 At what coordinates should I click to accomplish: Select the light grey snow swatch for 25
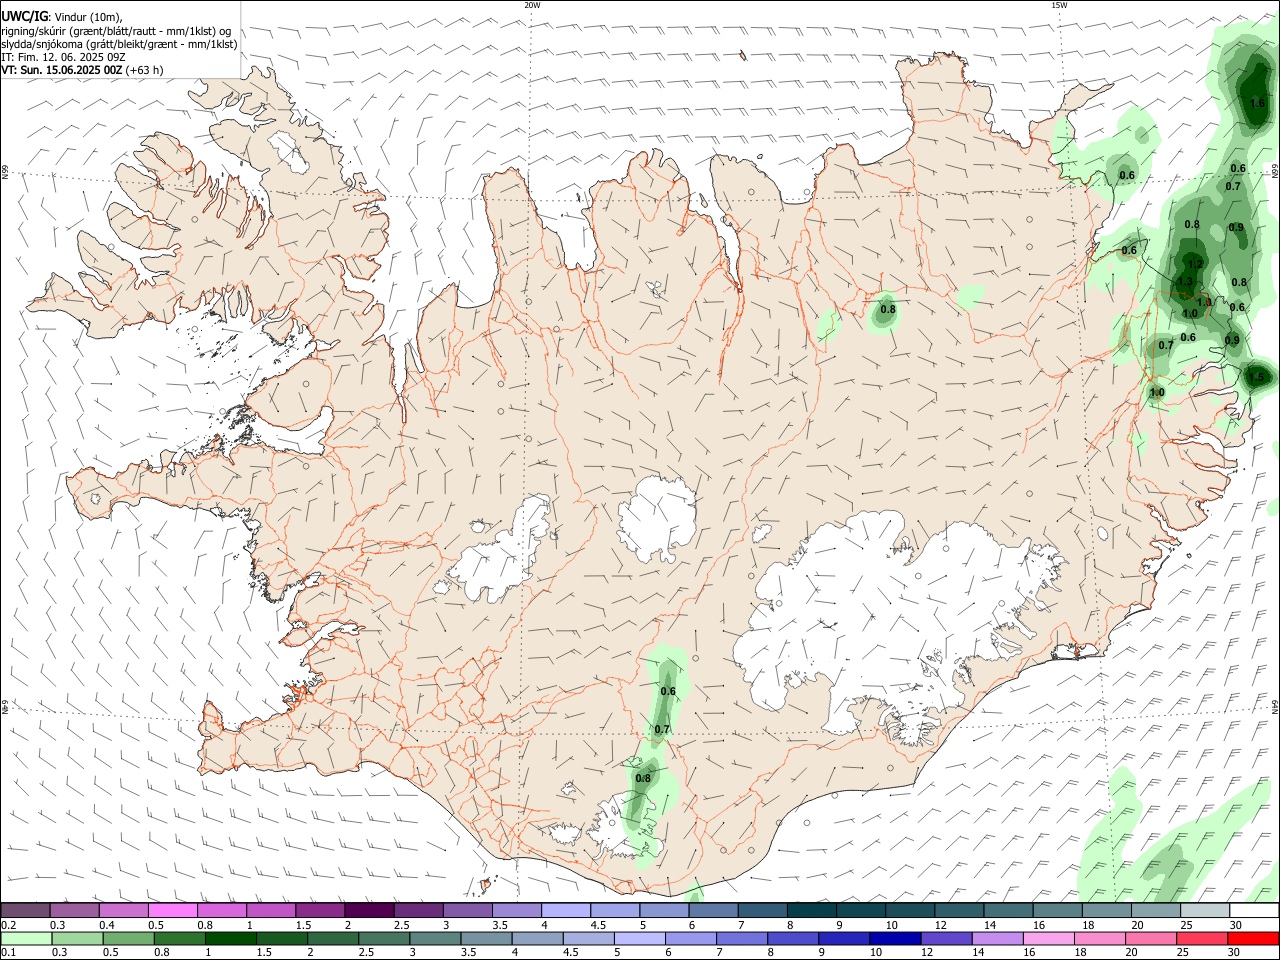coord(1205,910)
